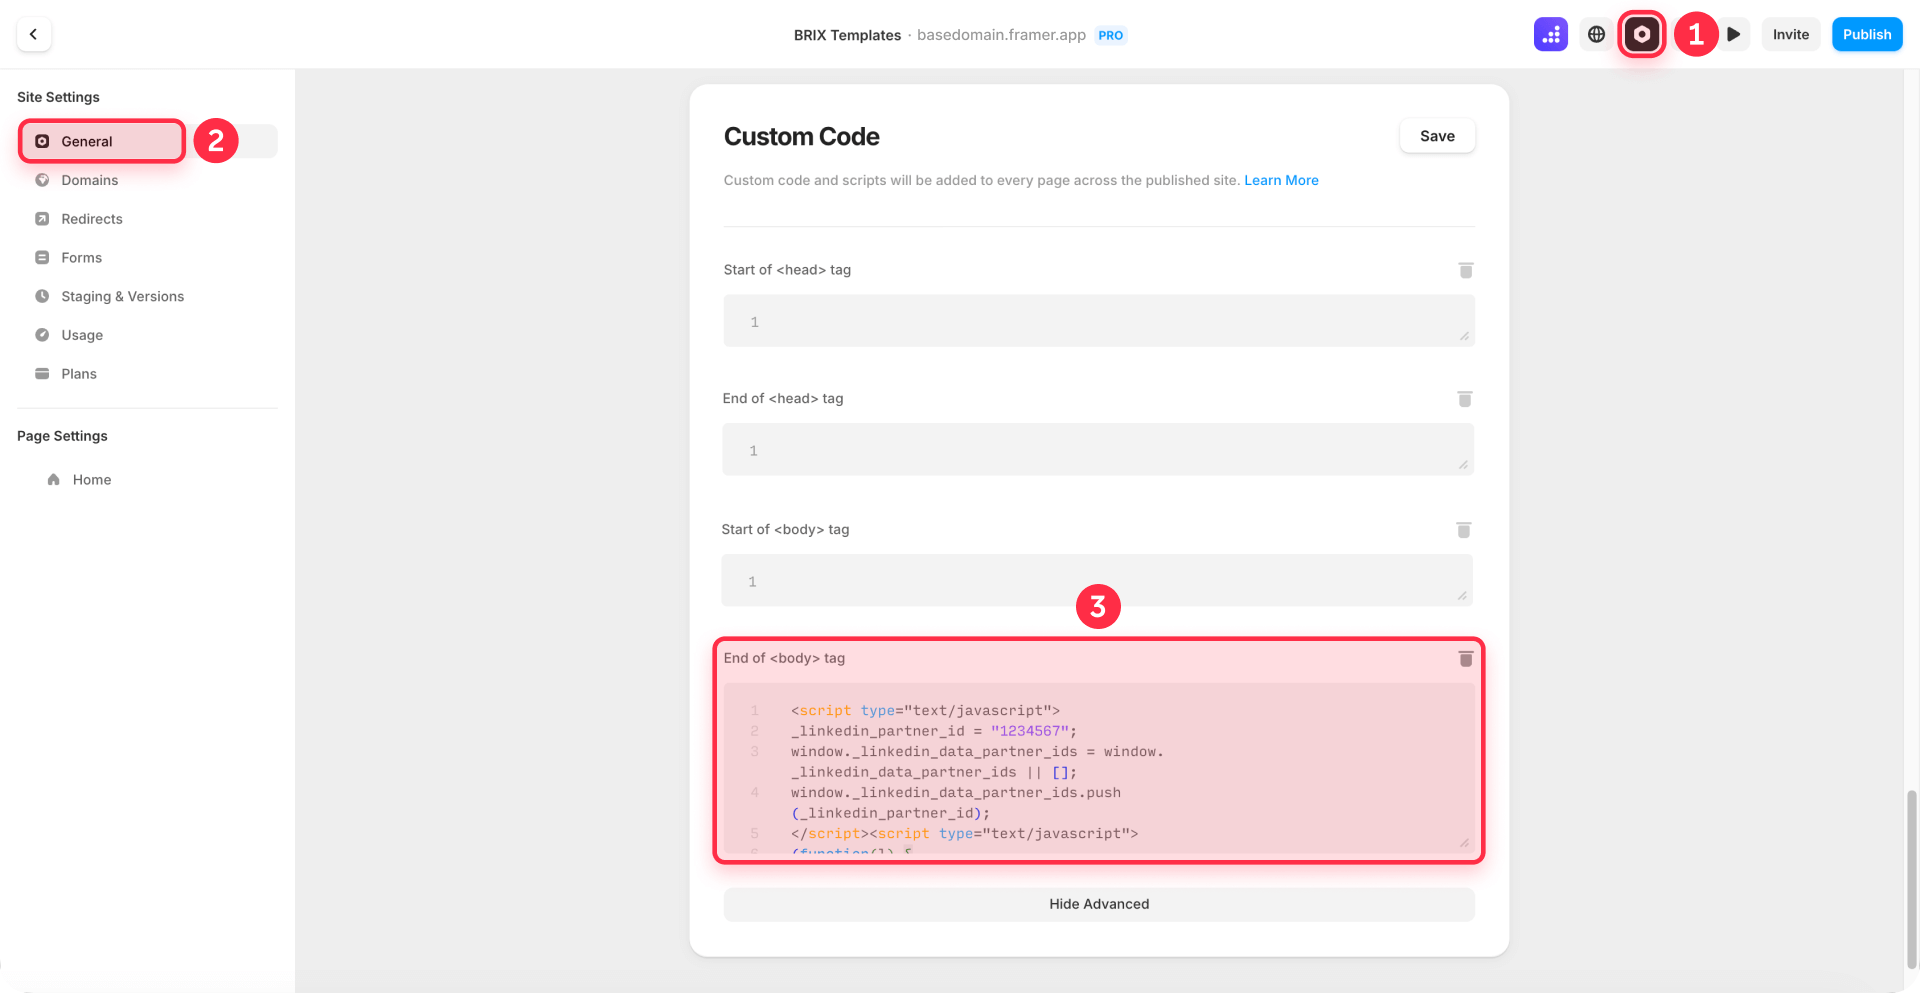
Task: Open the Redirects settings section
Action: [91, 218]
